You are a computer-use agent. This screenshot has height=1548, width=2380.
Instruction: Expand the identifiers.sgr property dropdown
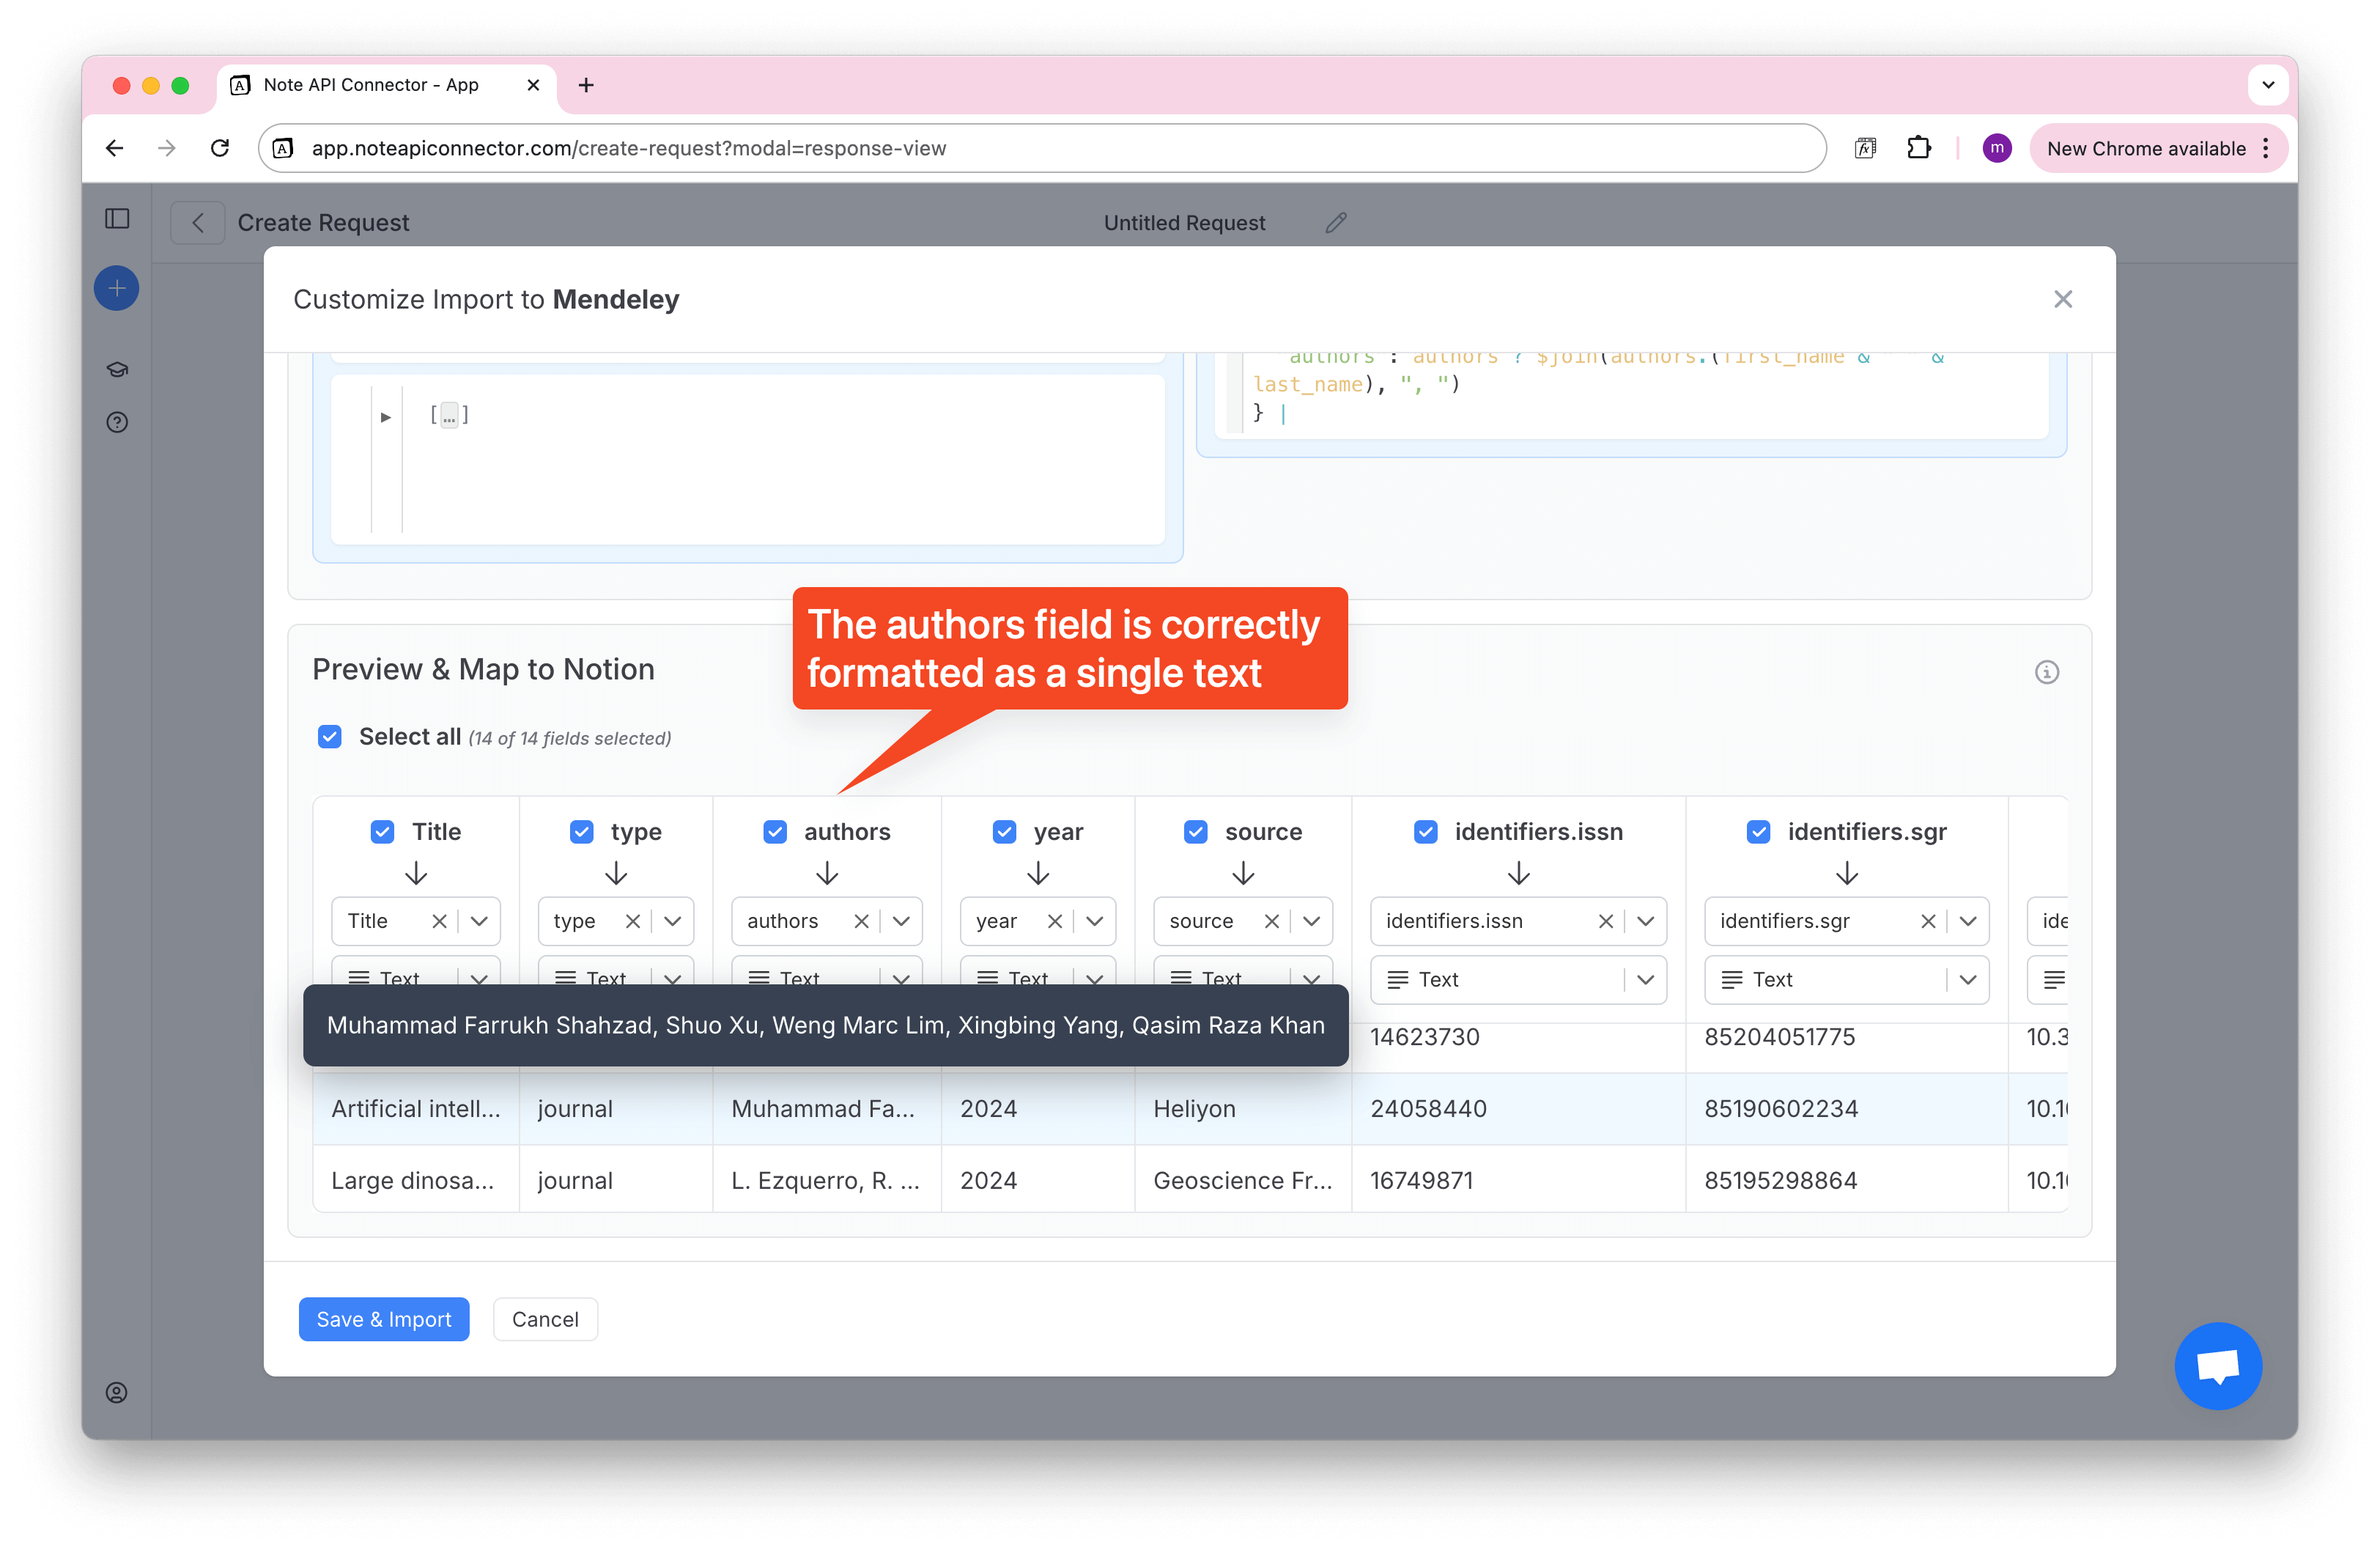pos(1968,921)
